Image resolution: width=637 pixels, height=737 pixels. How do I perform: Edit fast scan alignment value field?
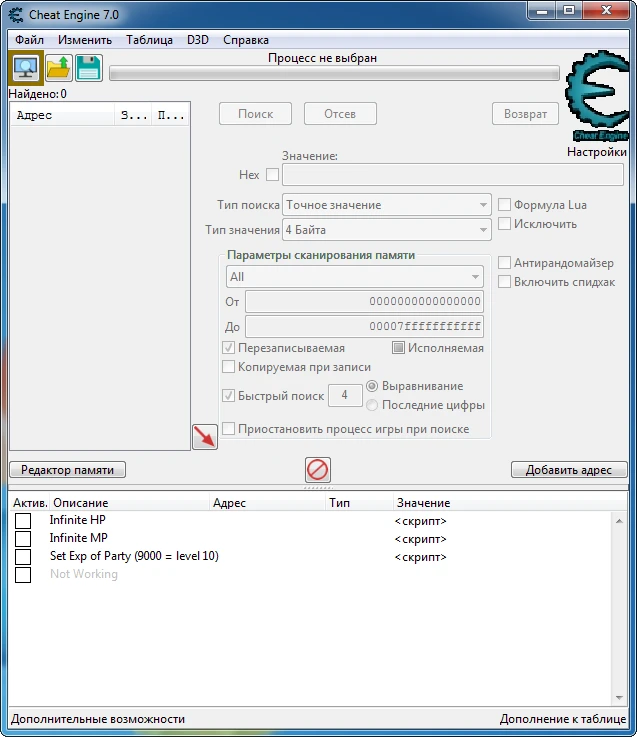pos(345,395)
